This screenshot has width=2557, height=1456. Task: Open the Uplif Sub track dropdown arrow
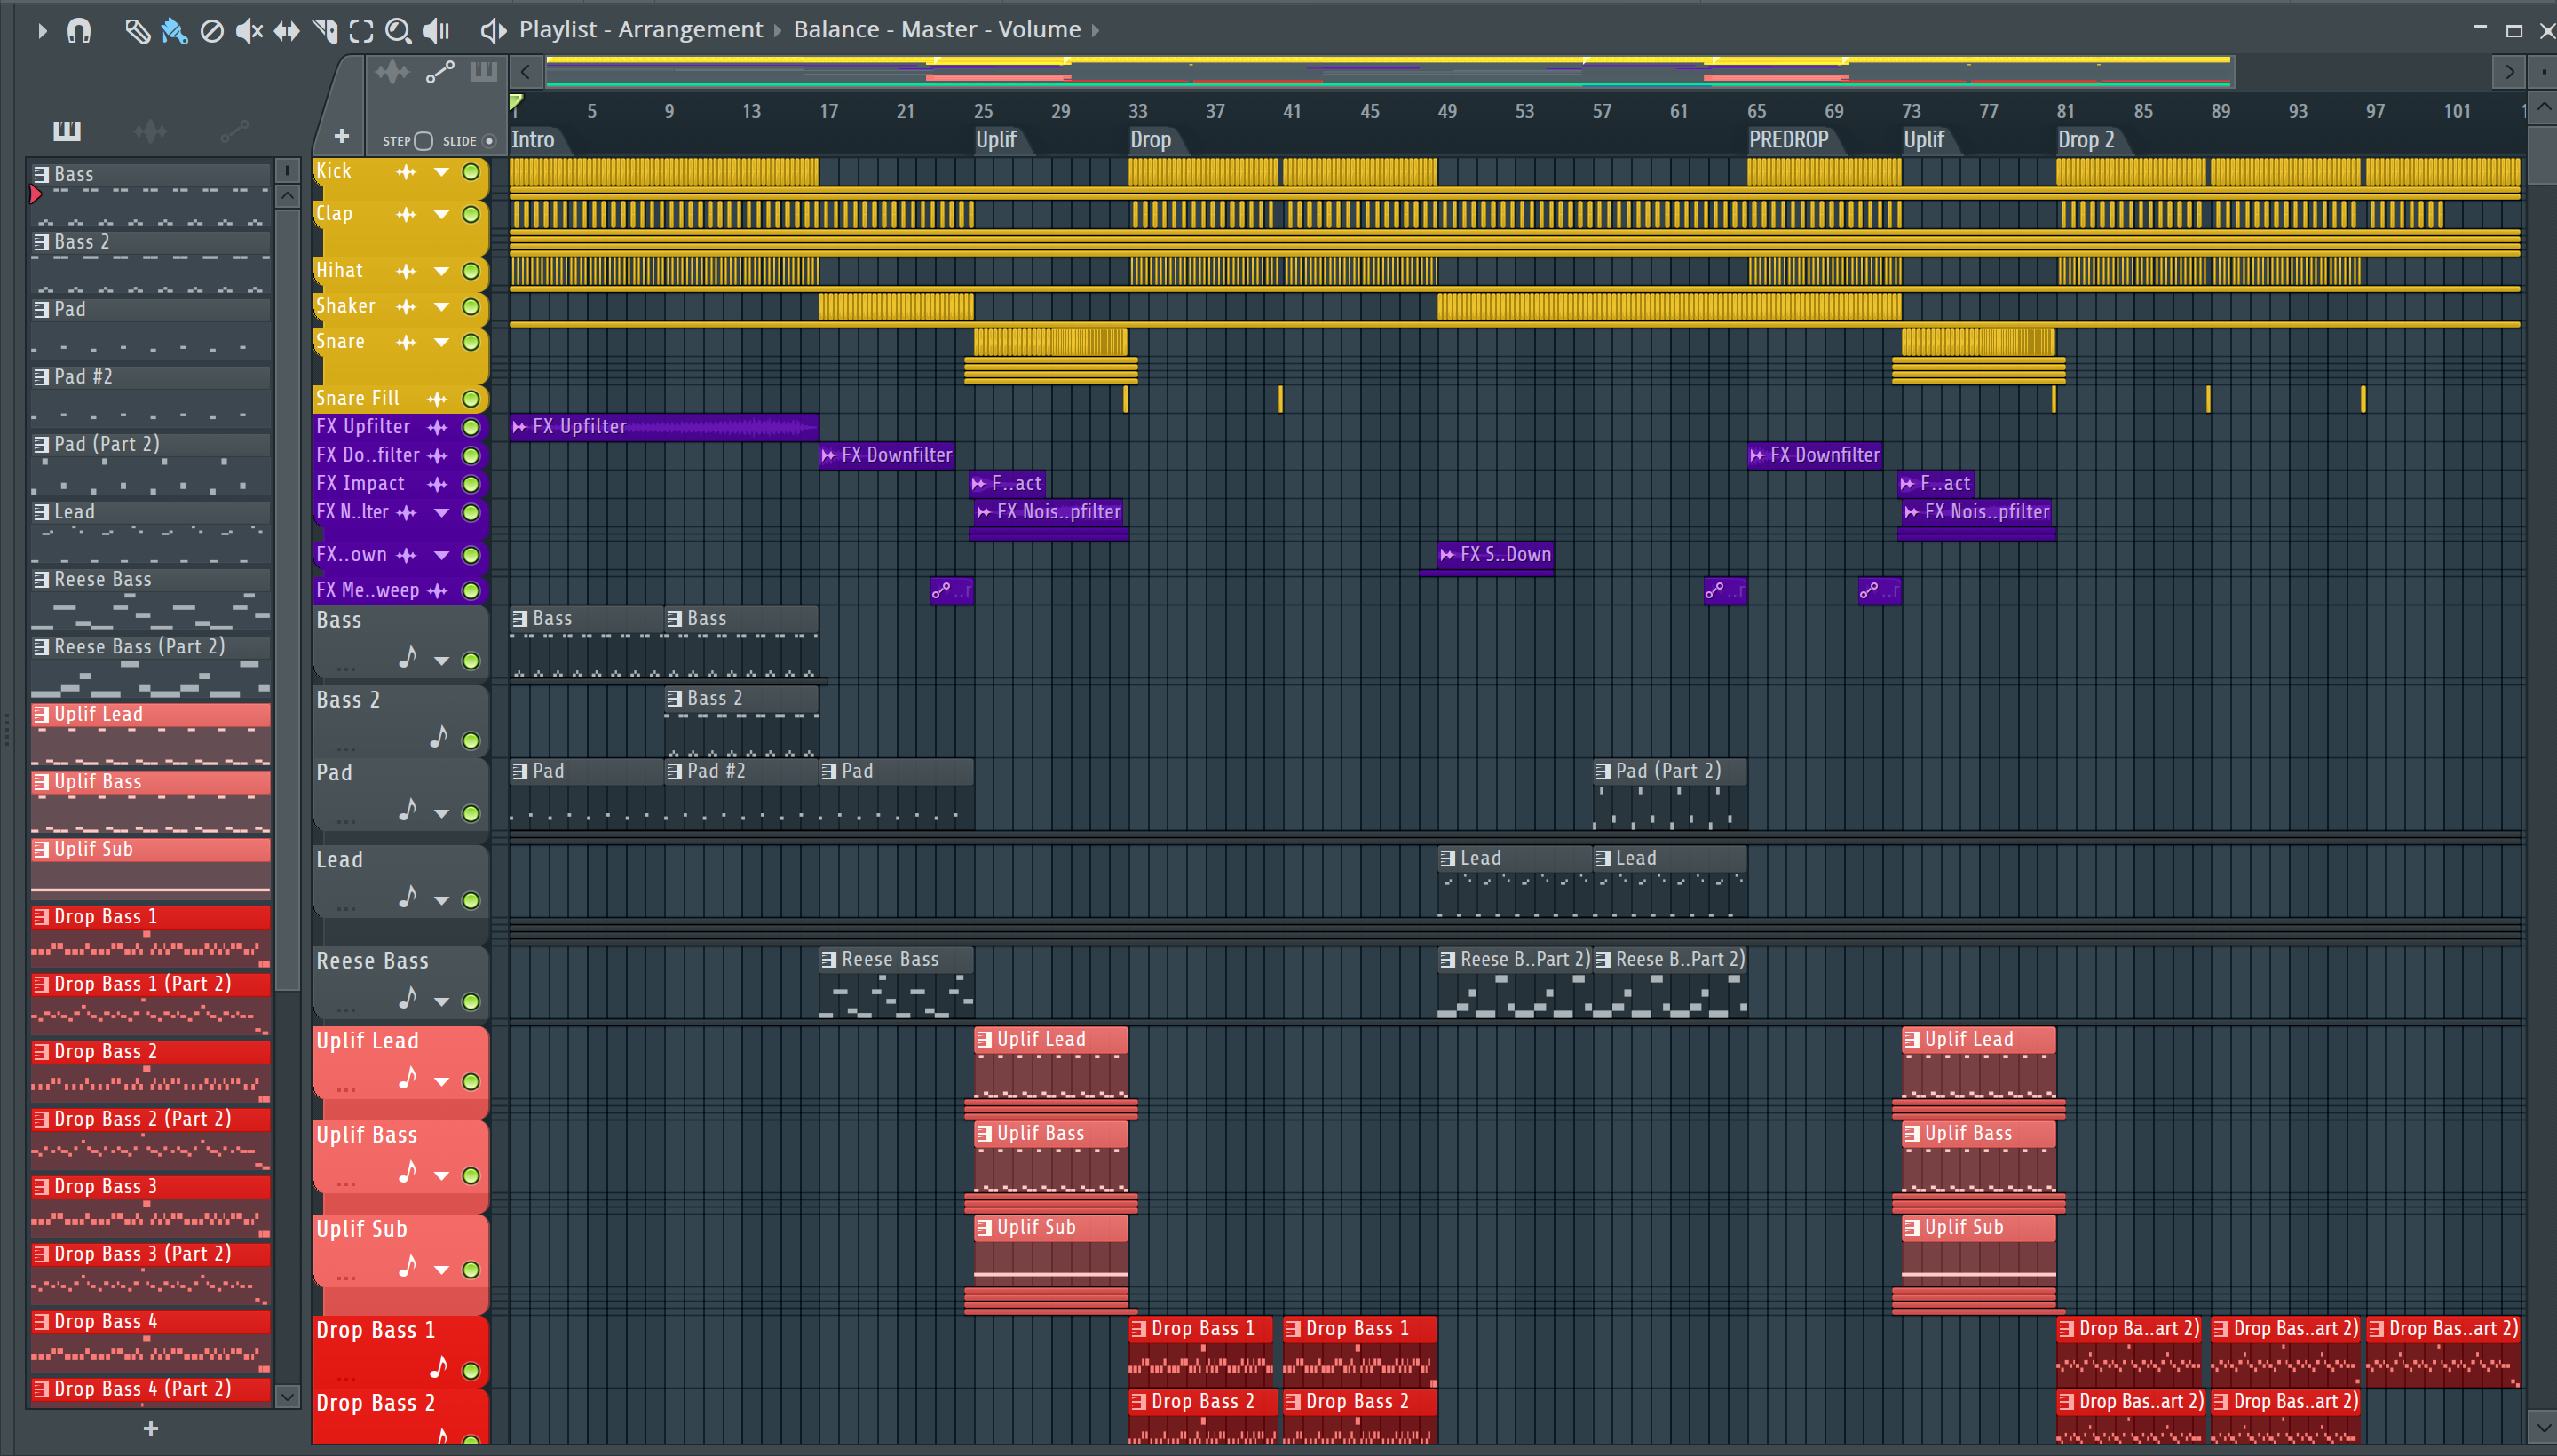point(441,1270)
